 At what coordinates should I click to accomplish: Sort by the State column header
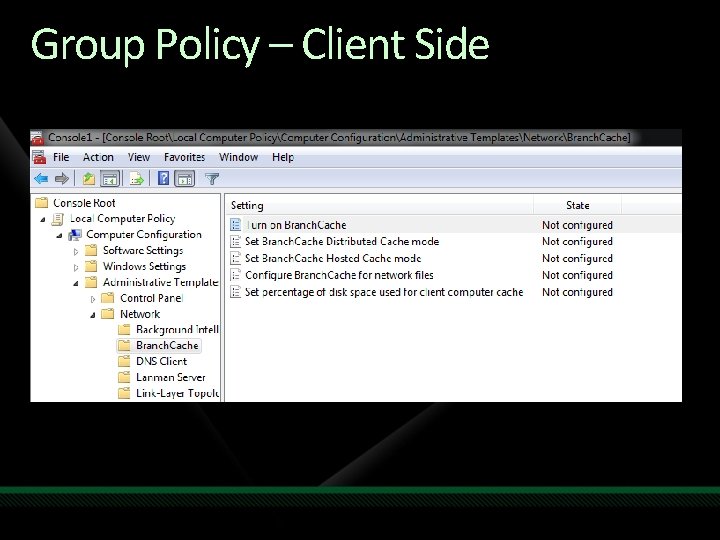(578, 205)
